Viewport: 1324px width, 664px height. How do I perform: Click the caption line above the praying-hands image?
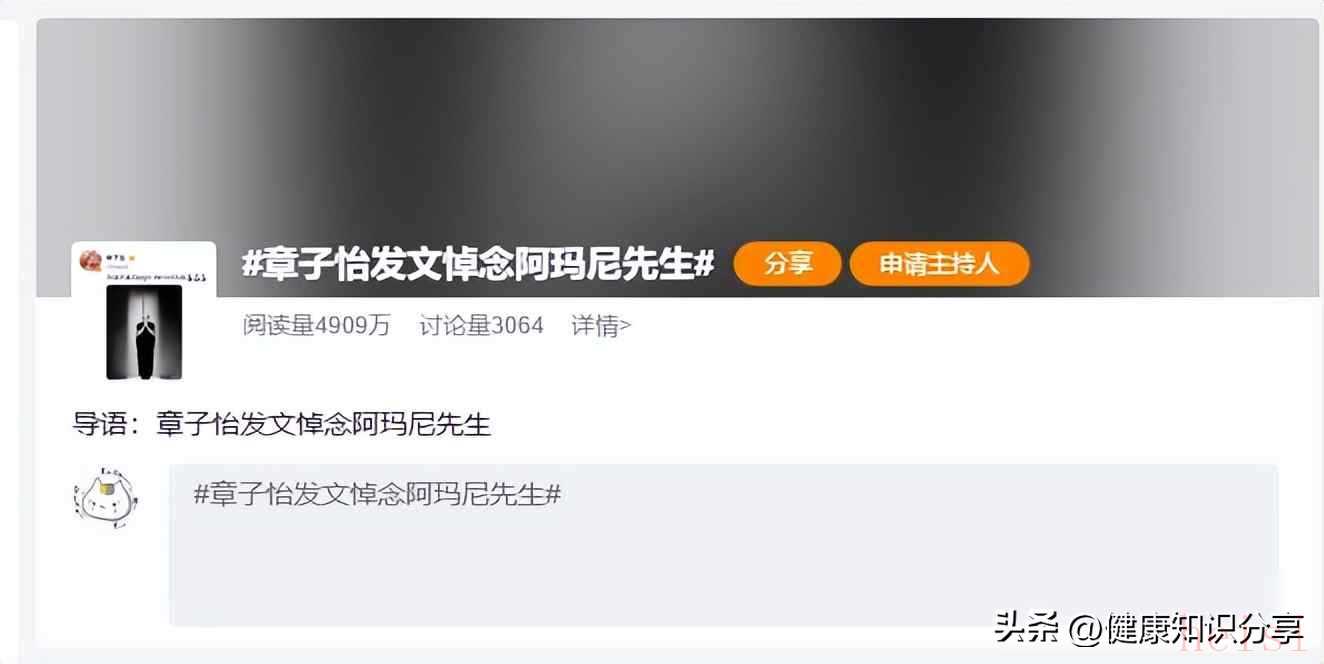point(156,277)
